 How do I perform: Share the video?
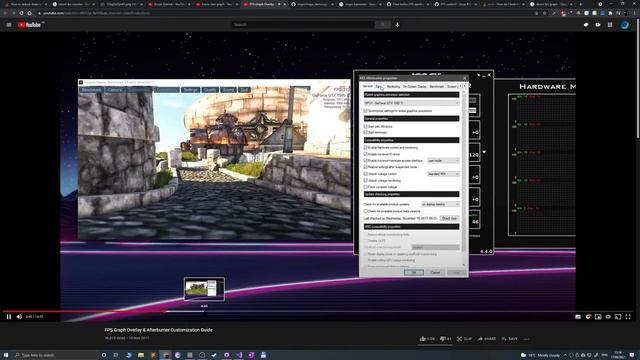pos(487,339)
